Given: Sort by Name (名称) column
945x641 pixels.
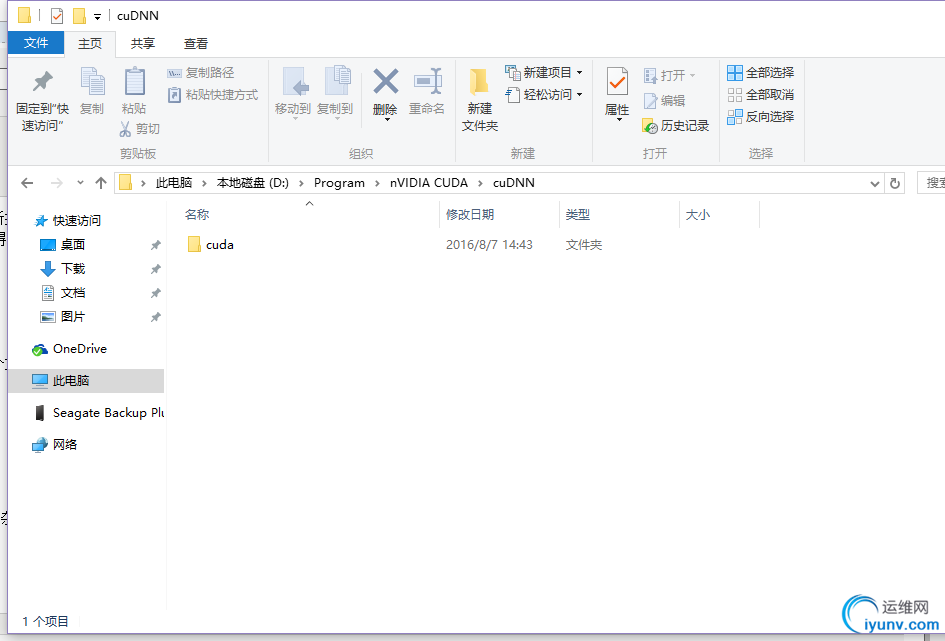Looking at the screenshot, I should tap(196, 214).
